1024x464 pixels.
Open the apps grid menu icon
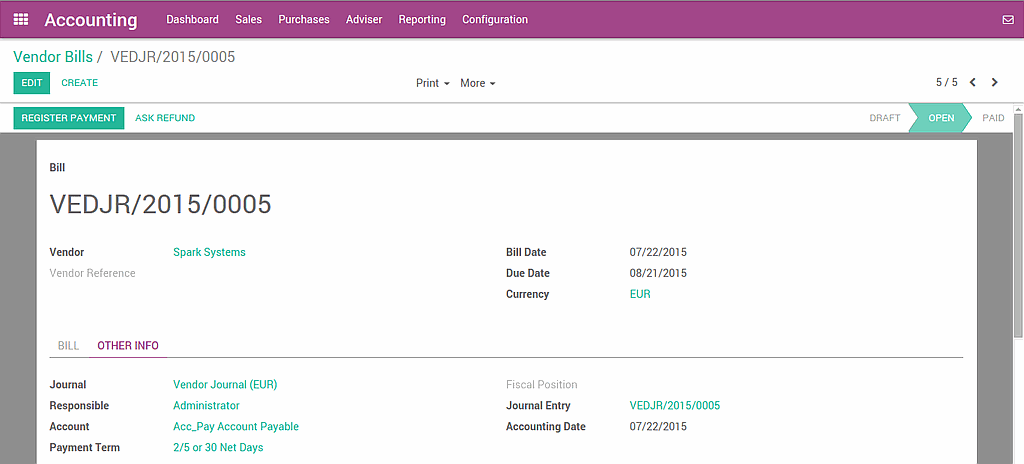point(21,20)
